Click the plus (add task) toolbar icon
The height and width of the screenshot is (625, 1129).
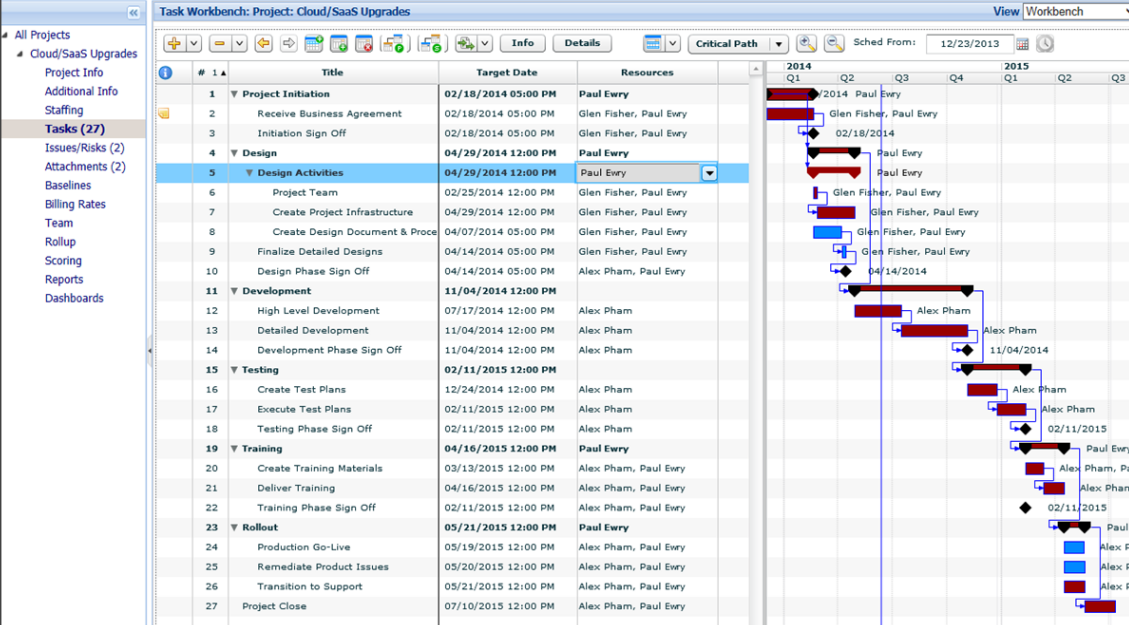pyautogui.click(x=174, y=43)
